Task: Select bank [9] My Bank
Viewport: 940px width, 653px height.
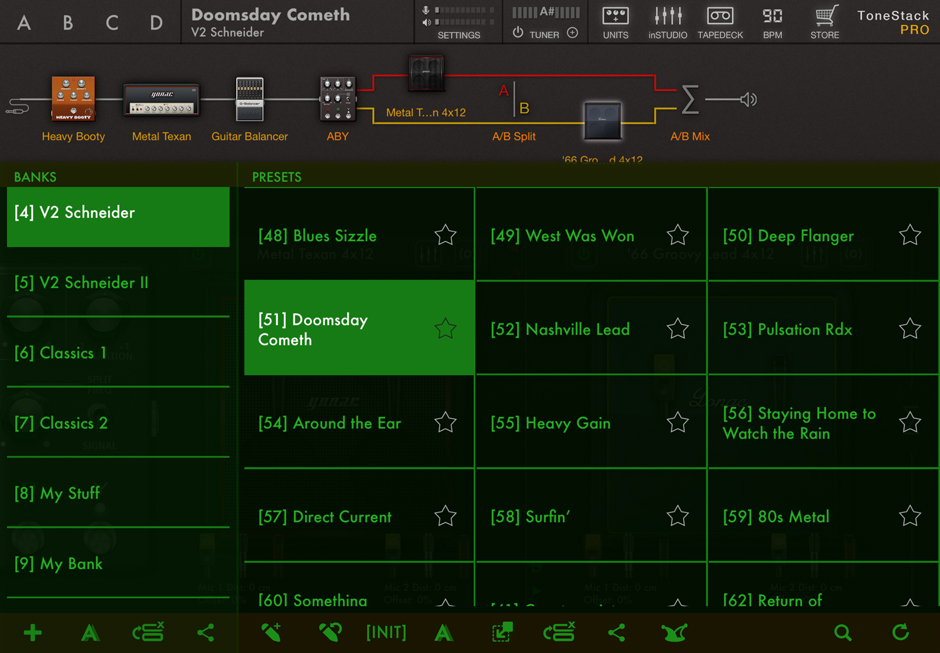Action: (118, 563)
